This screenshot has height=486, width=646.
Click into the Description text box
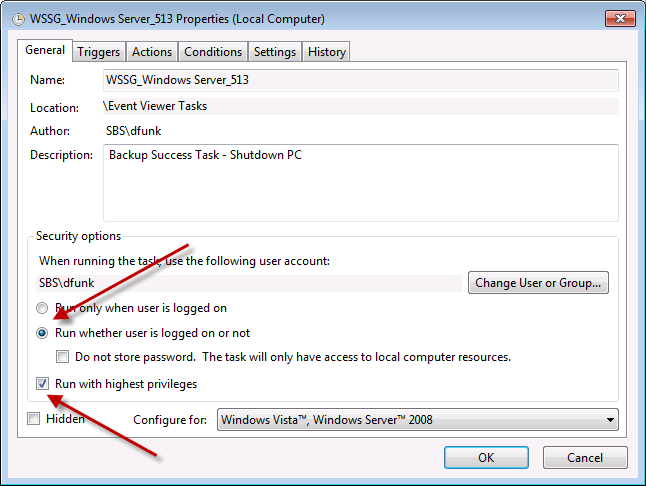pyautogui.click(x=360, y=183)
